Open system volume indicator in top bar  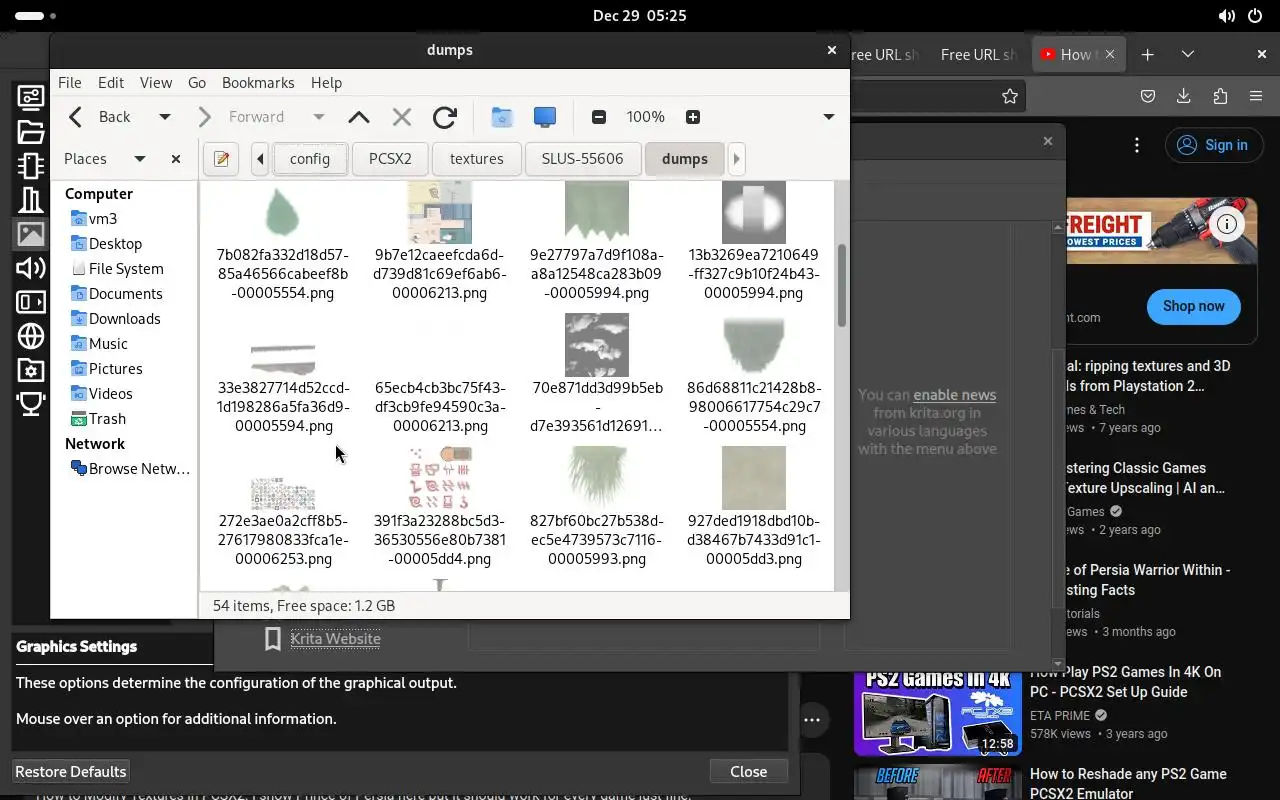1227,16
